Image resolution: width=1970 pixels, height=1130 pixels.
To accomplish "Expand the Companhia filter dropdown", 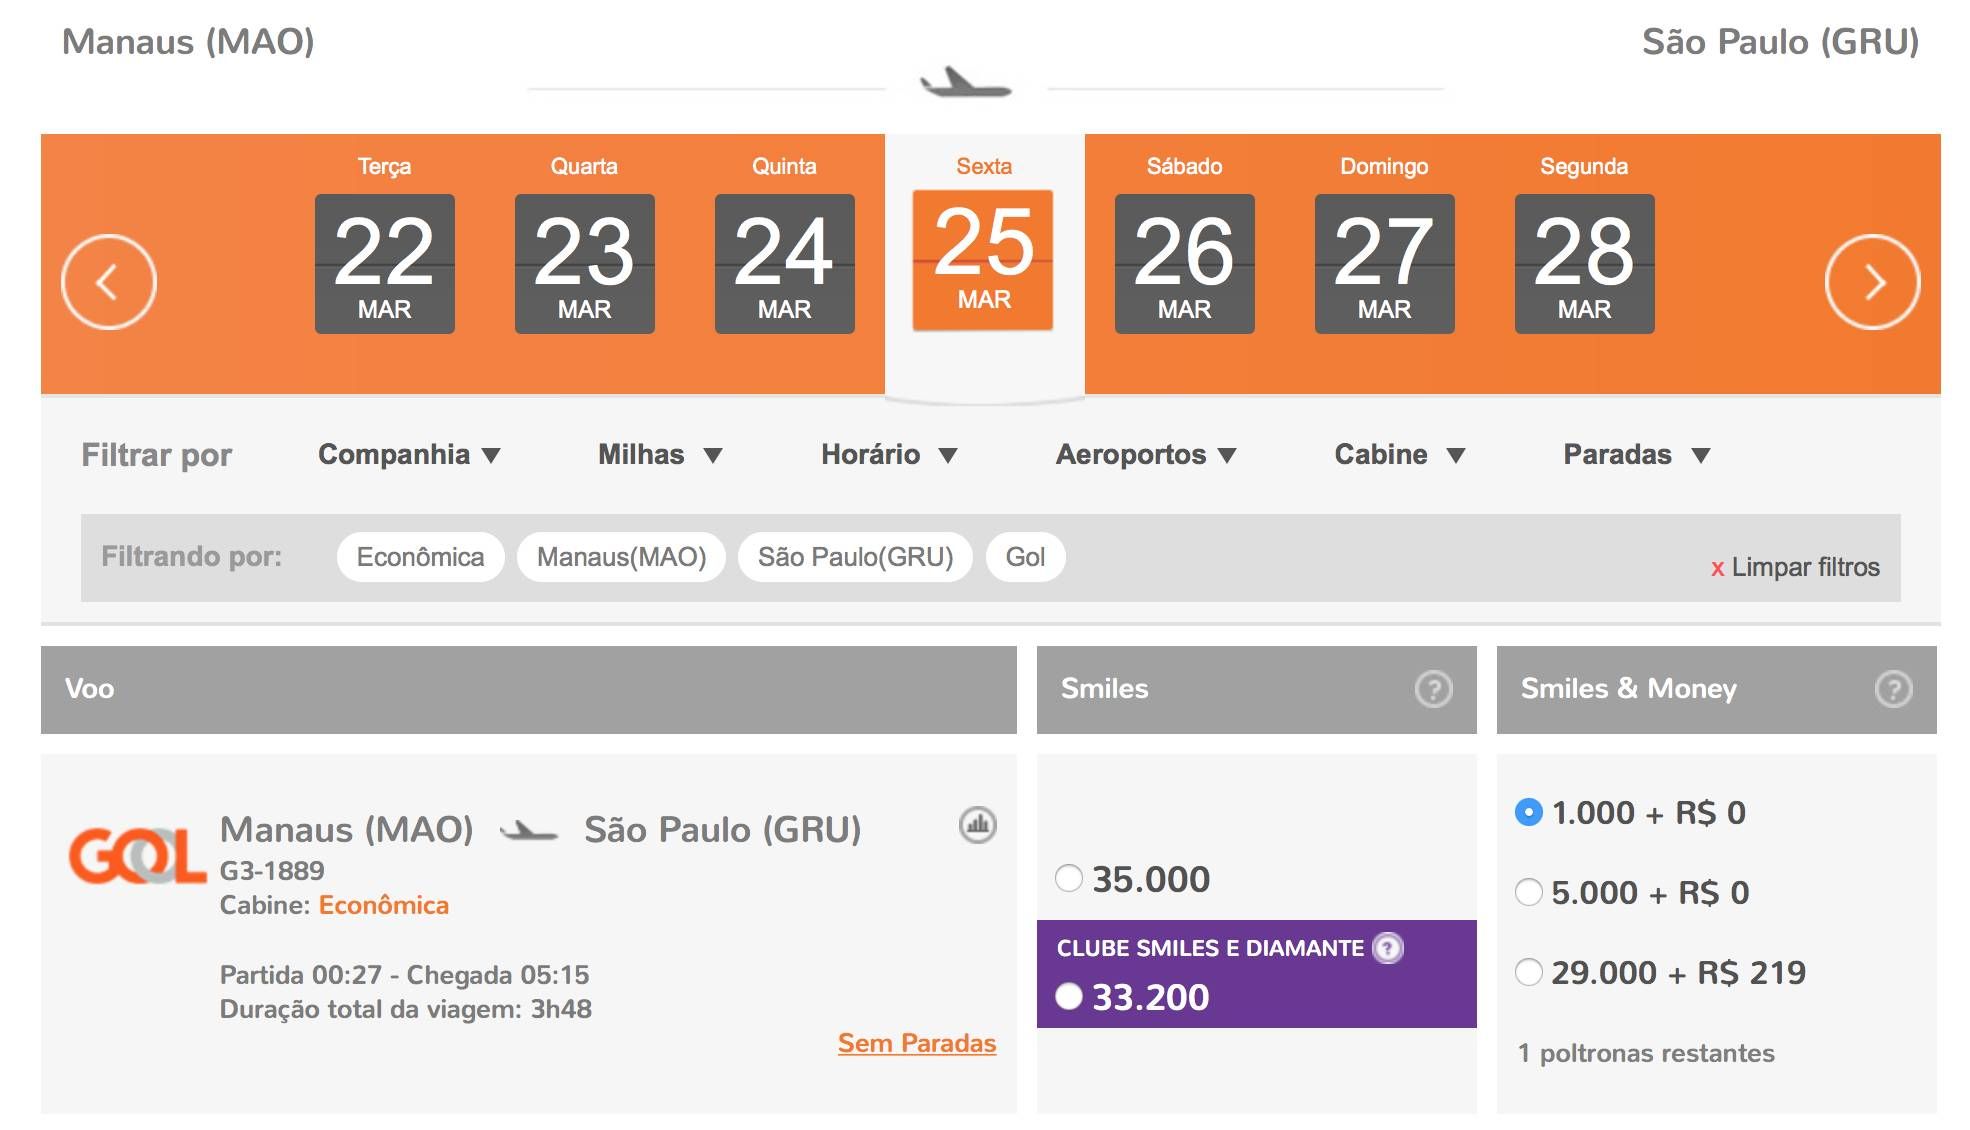I will [408, 455].
